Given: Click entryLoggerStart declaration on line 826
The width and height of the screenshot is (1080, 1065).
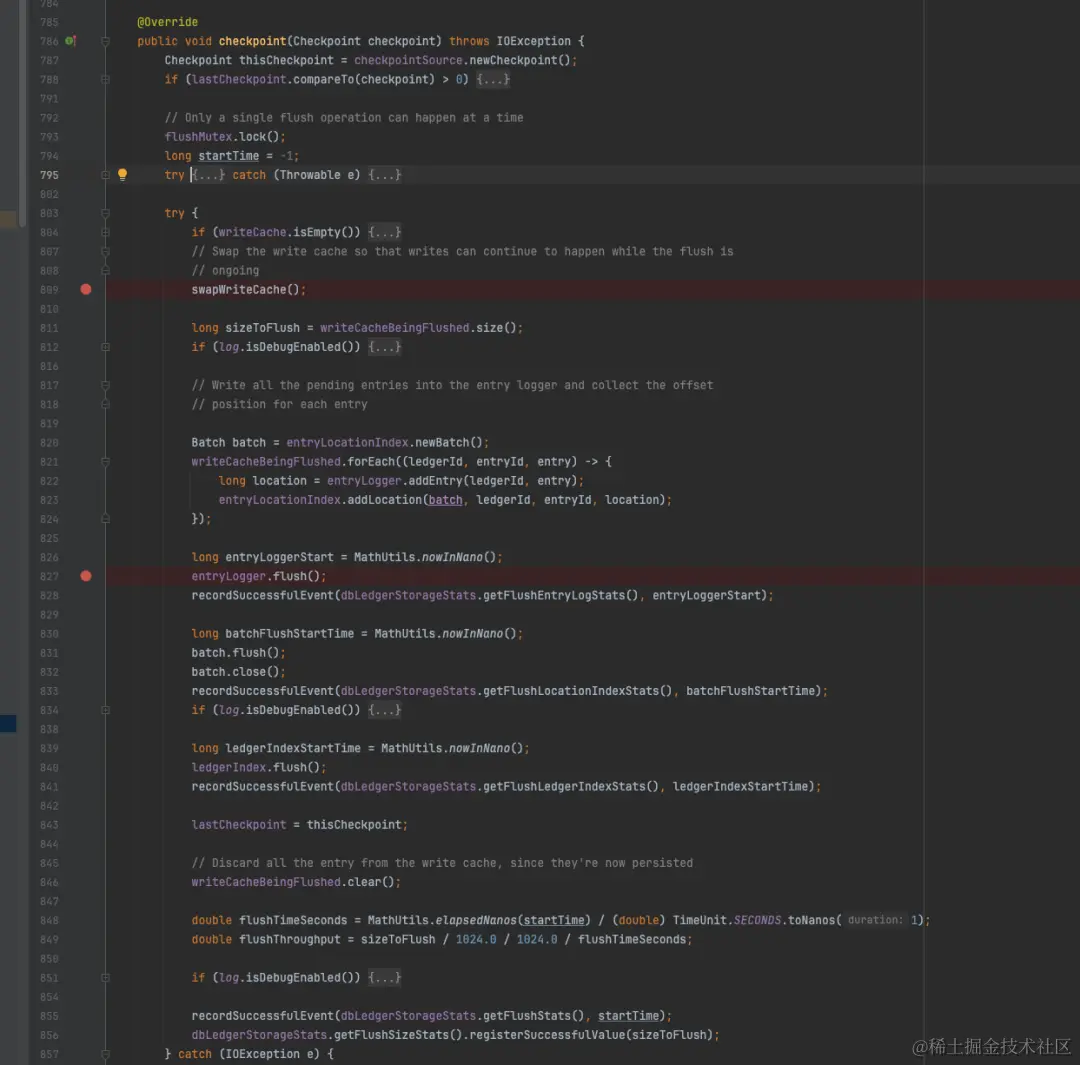Looking at the screenshot, I should tap(279, 557).
